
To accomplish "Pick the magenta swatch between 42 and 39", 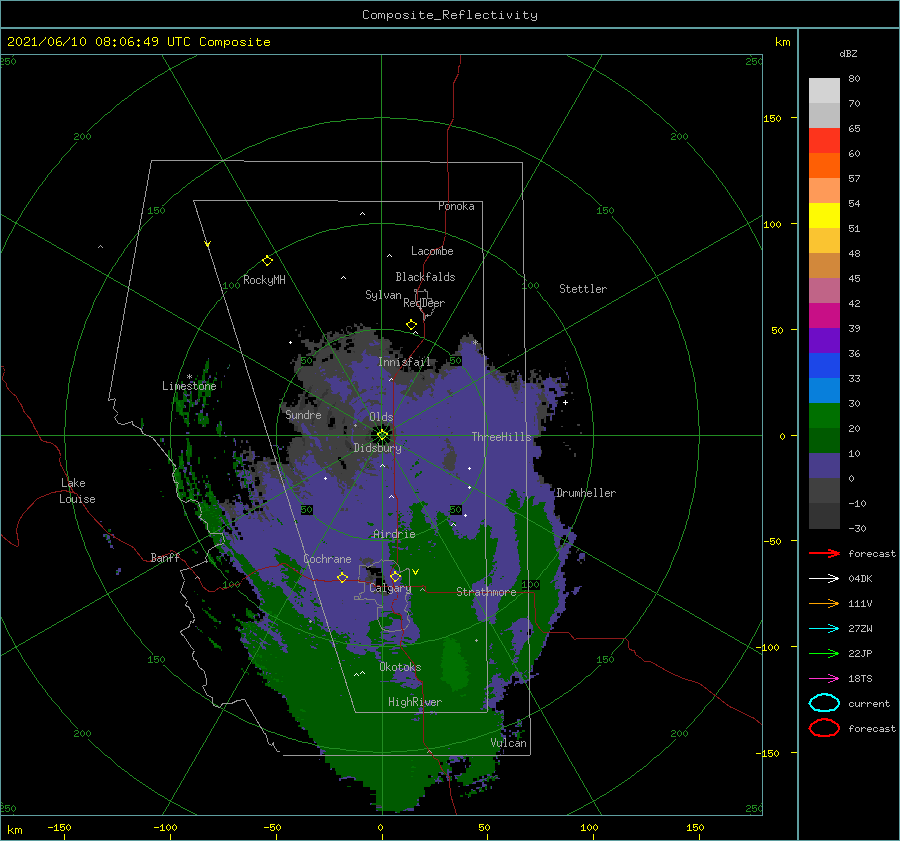I will (824, 316).
